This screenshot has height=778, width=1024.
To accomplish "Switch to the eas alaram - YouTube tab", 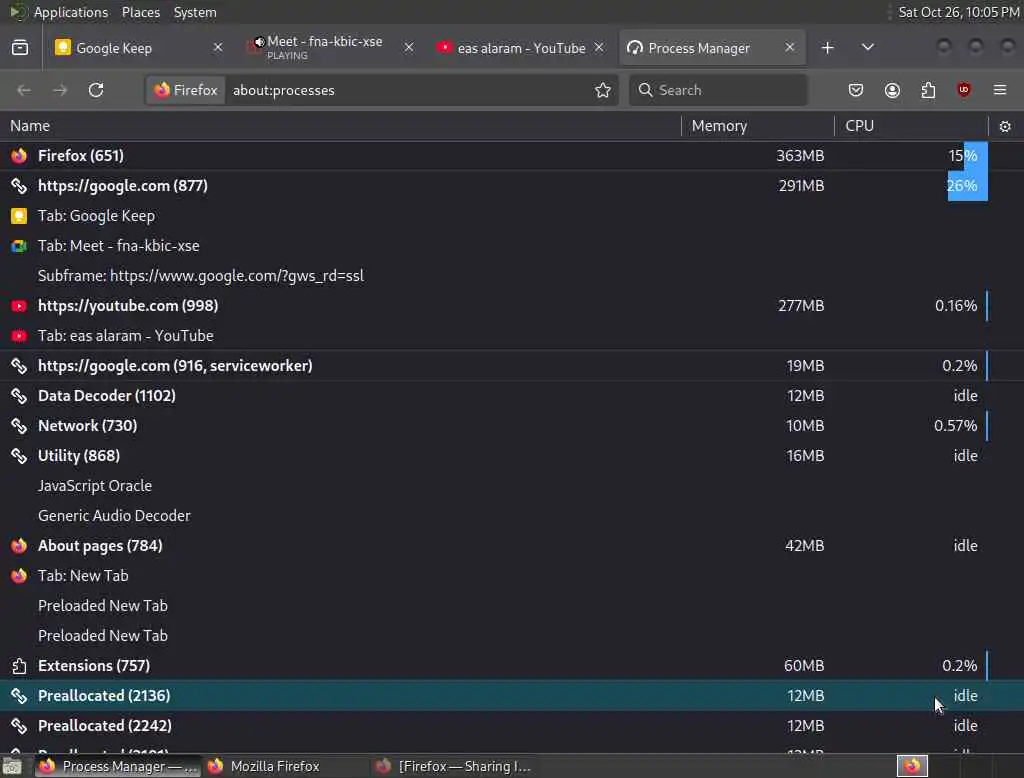I will tap(520, 48).
